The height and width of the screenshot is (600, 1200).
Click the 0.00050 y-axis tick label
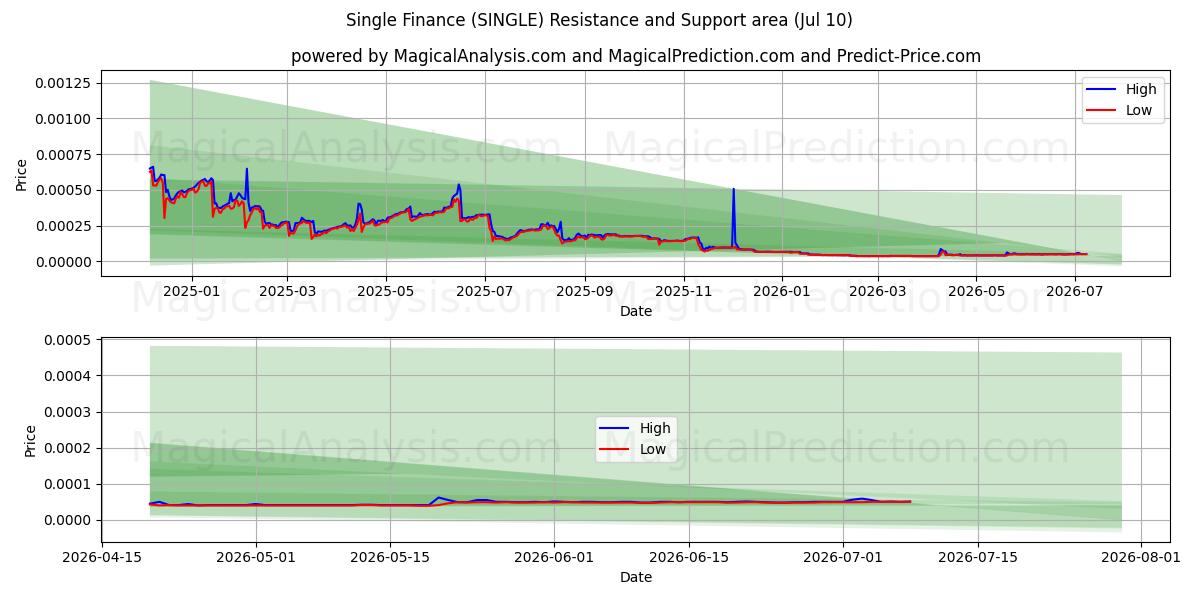tap(63, 190)
